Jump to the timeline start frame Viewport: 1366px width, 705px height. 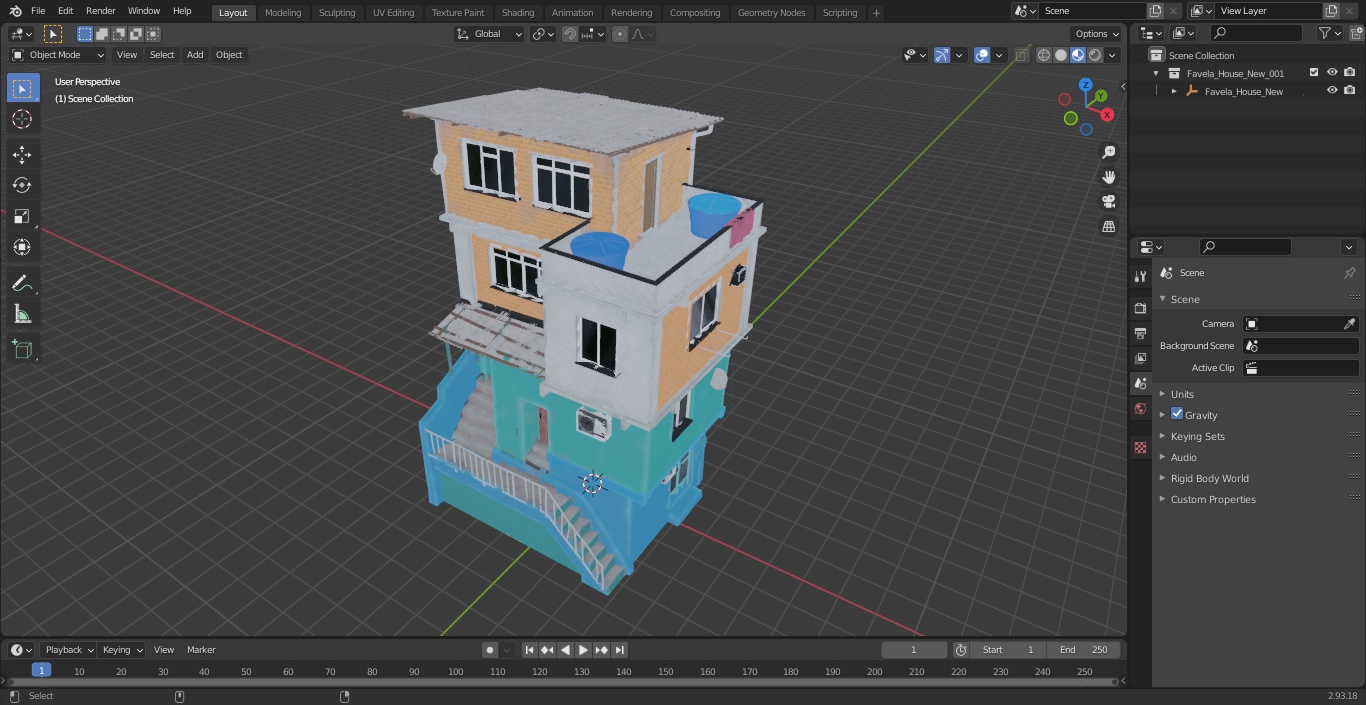coord(529,650)
